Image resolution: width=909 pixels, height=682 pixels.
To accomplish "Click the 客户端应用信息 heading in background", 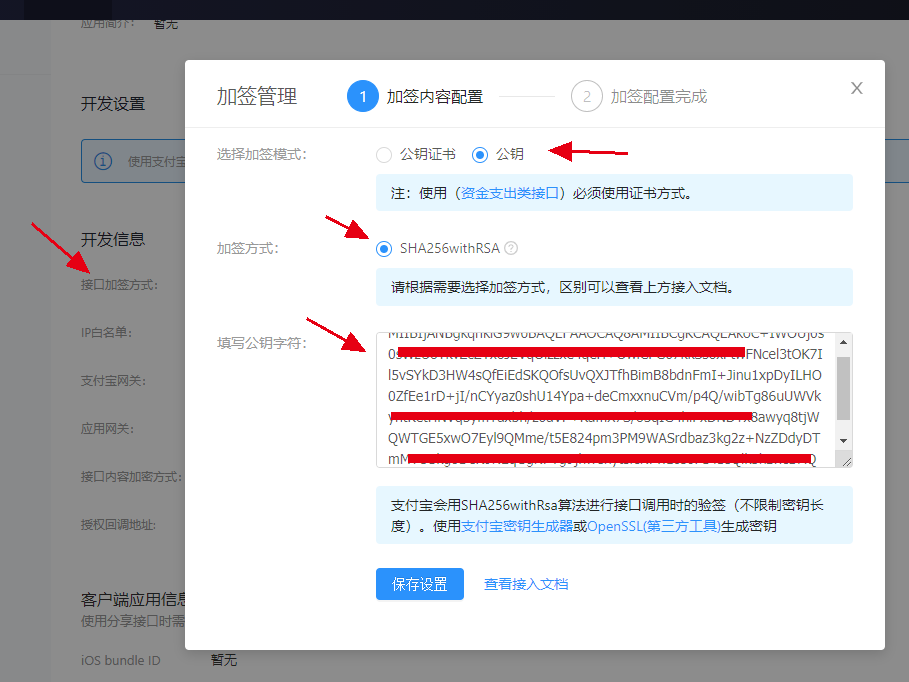I will tap(133, 599).
